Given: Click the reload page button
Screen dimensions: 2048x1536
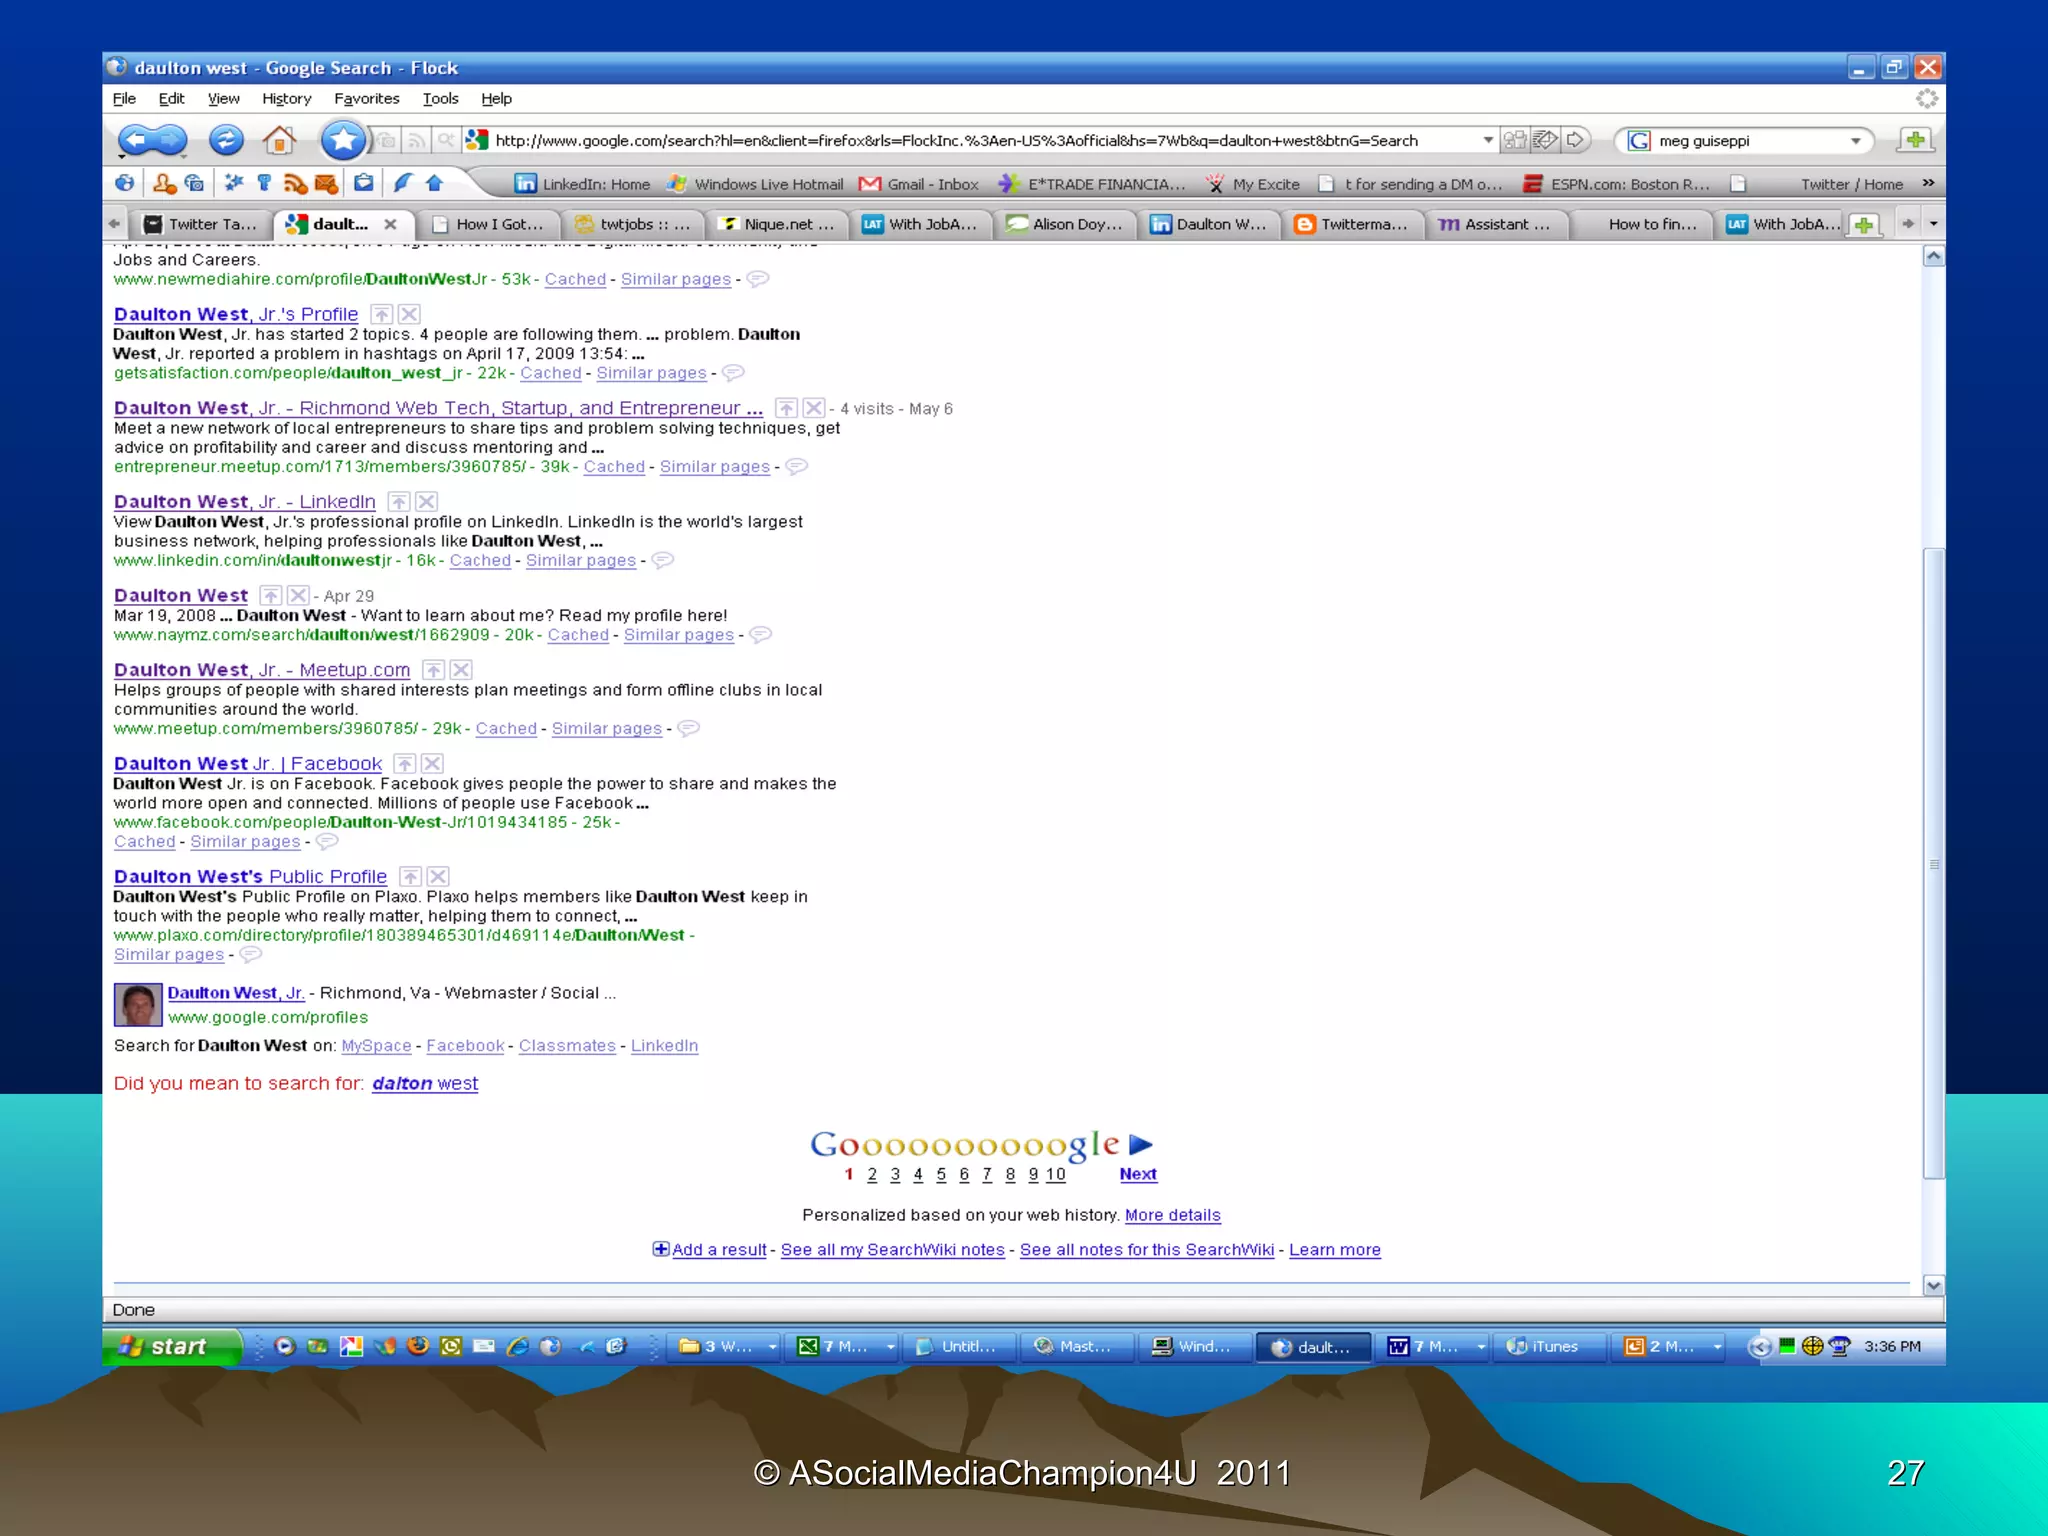Looking at the screenshot, I should tap(226, 140).
